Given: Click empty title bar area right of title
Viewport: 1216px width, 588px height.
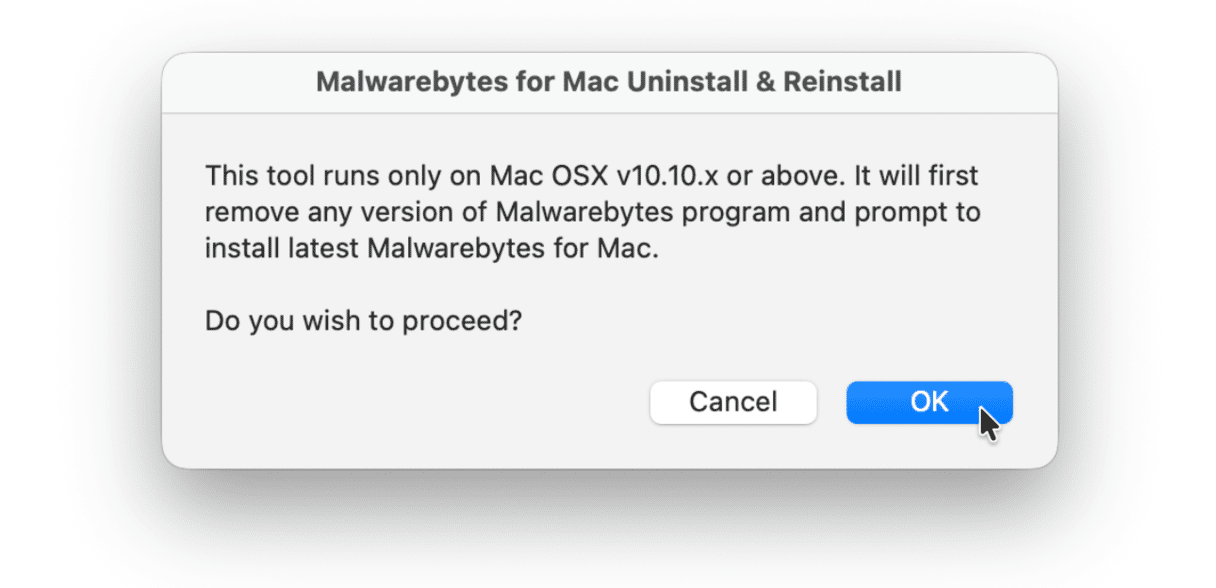Looking at the screenshot, I should click(980, 82).
